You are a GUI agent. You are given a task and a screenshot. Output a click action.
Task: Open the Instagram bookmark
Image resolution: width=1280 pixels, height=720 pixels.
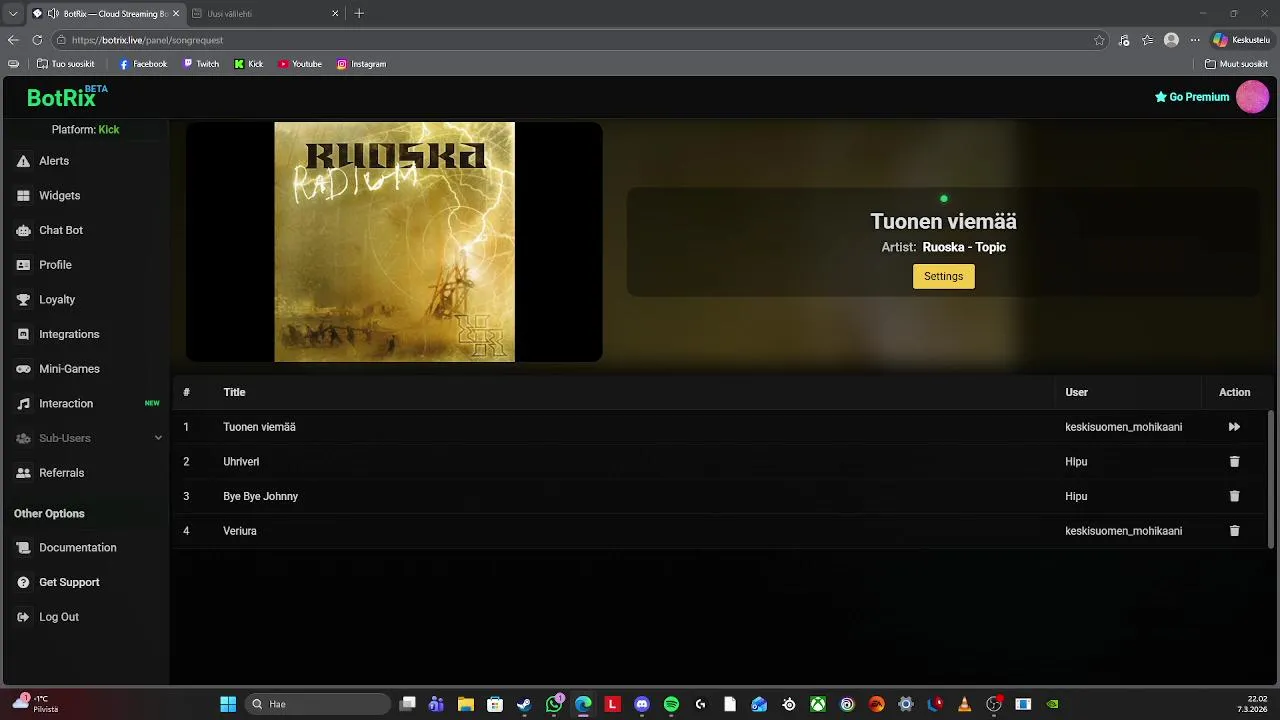[x=361, y=64]
